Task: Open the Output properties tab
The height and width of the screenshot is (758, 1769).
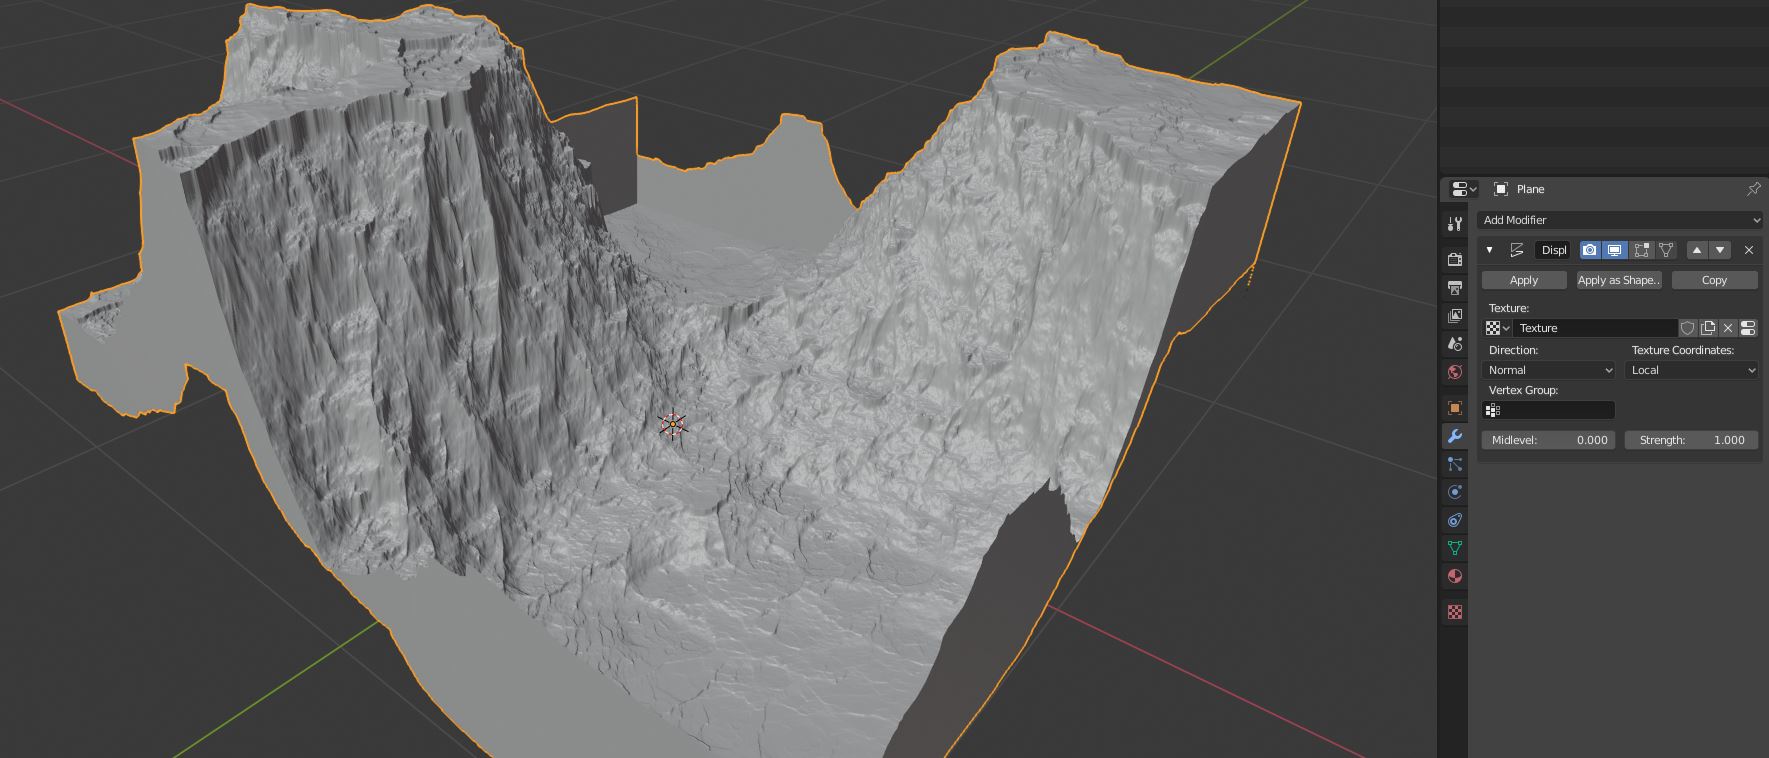Action: tap(1455, 287)
